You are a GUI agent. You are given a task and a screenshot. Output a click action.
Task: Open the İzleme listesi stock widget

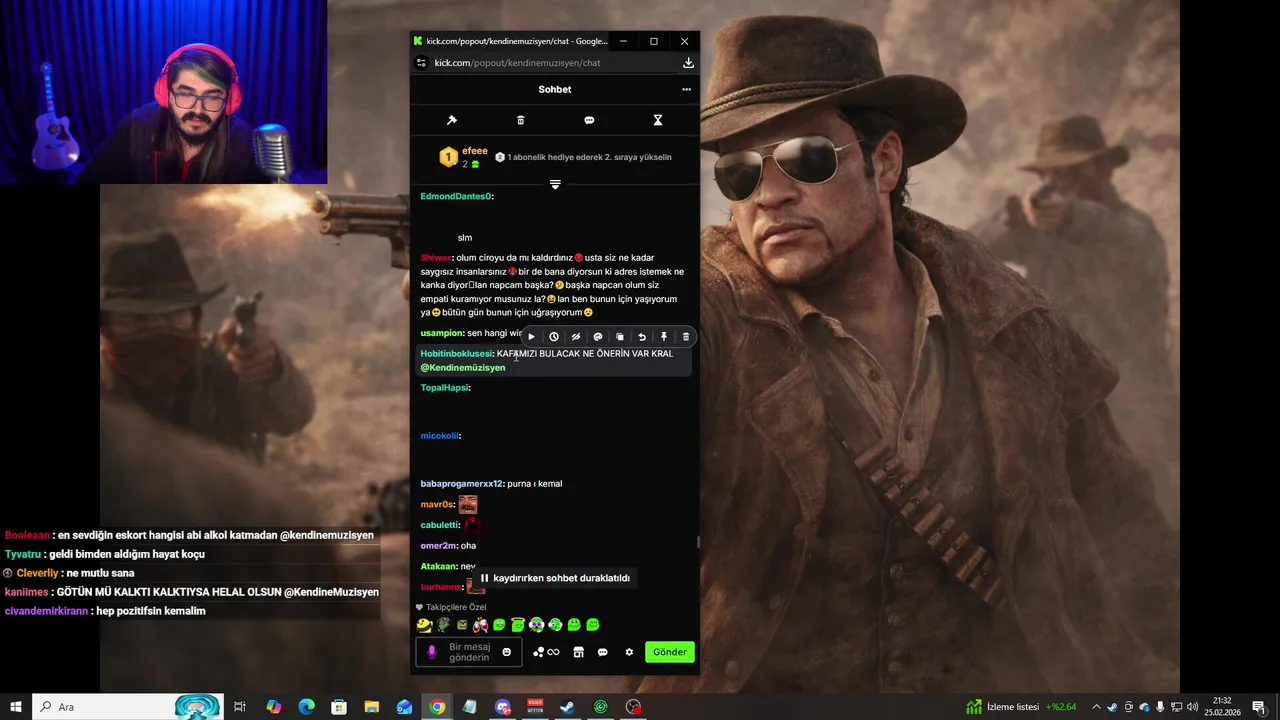pyautogui.click(x=1021, y=707)
